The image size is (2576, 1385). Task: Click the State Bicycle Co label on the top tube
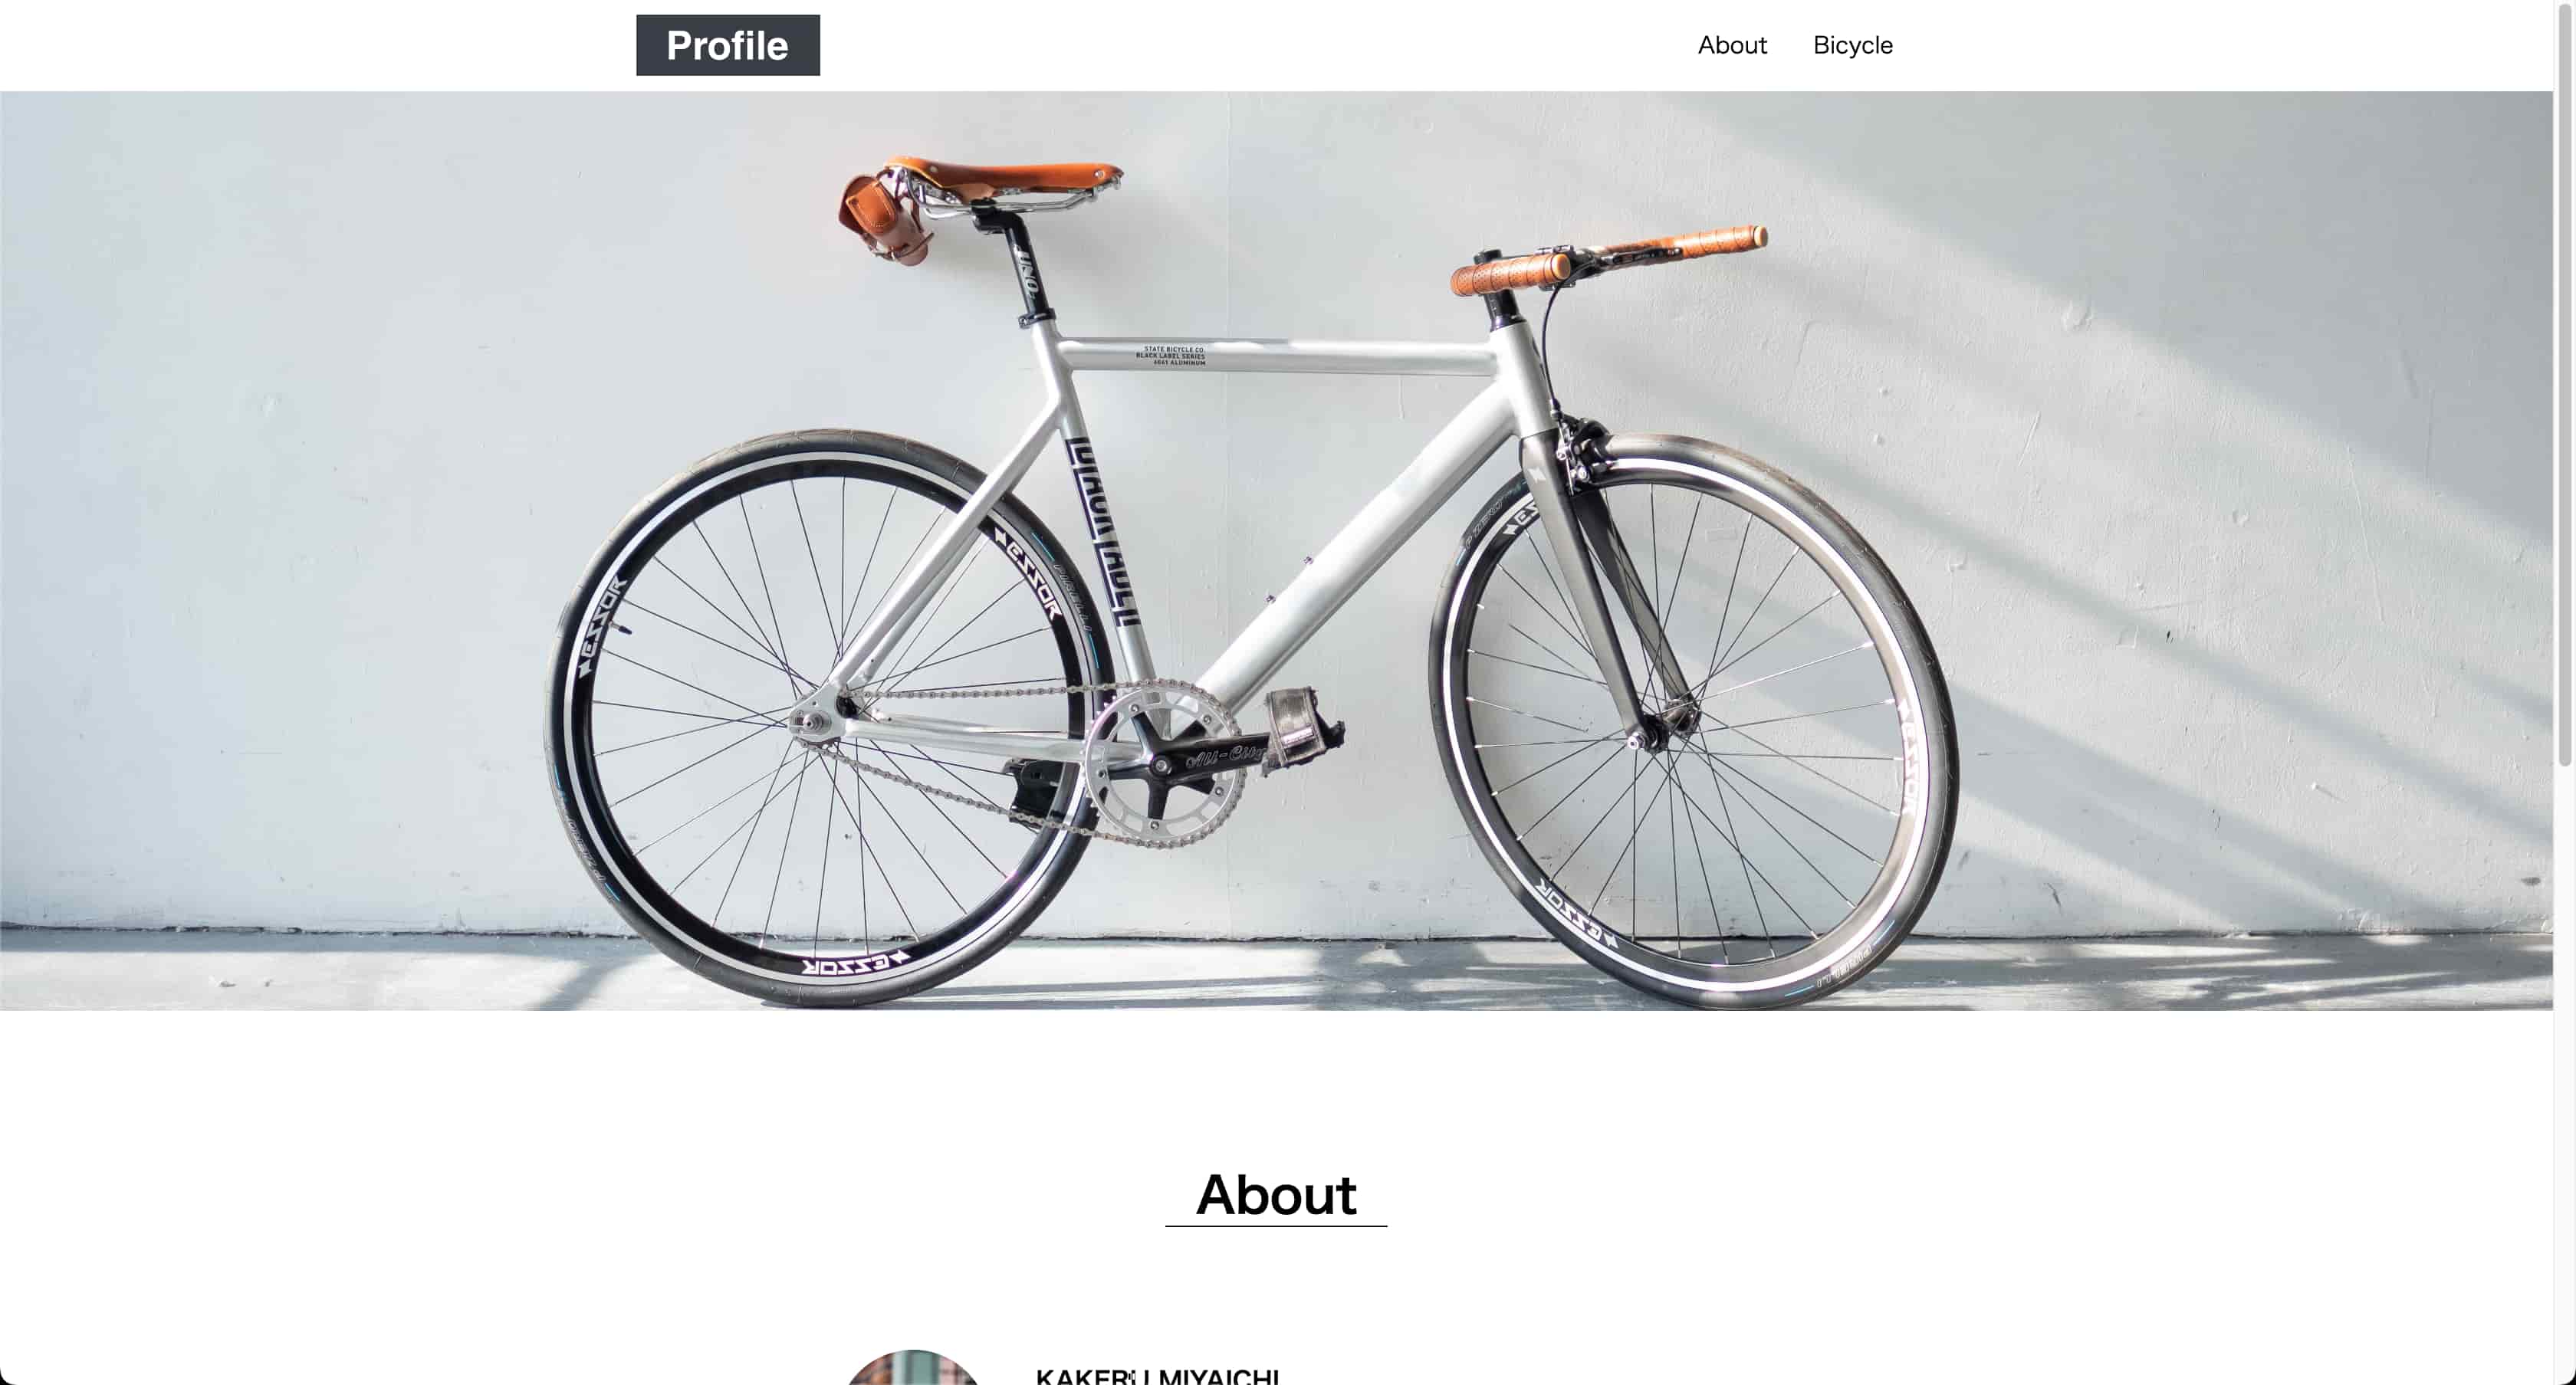point(1174,356)
